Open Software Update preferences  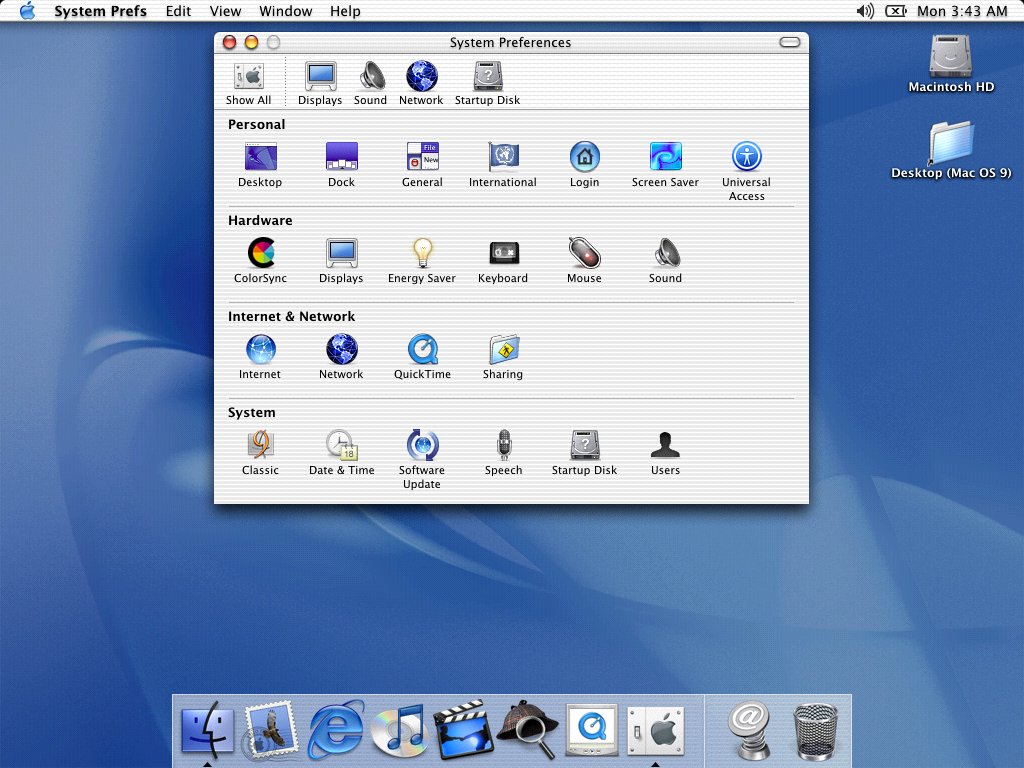coord(422,444)
